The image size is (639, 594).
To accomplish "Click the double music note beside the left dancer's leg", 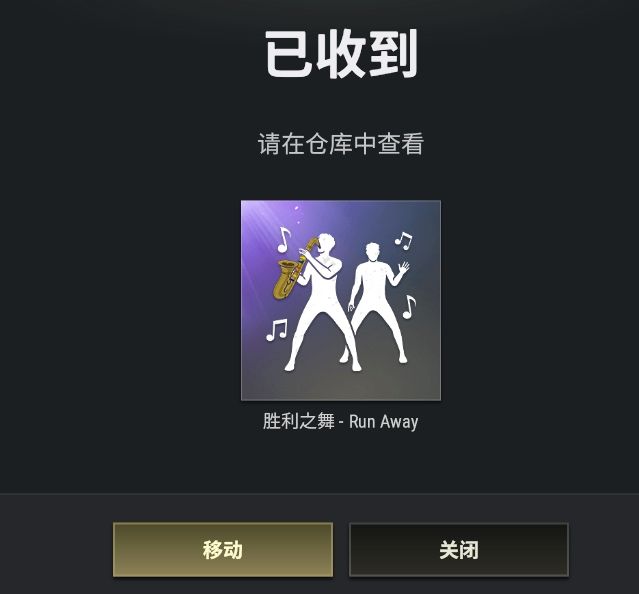I will pos(277,330).
